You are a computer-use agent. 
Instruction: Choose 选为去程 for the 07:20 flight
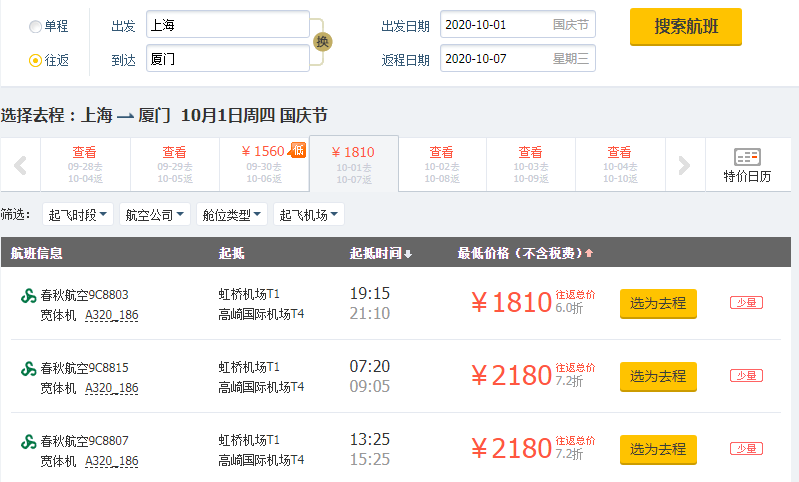658,376
